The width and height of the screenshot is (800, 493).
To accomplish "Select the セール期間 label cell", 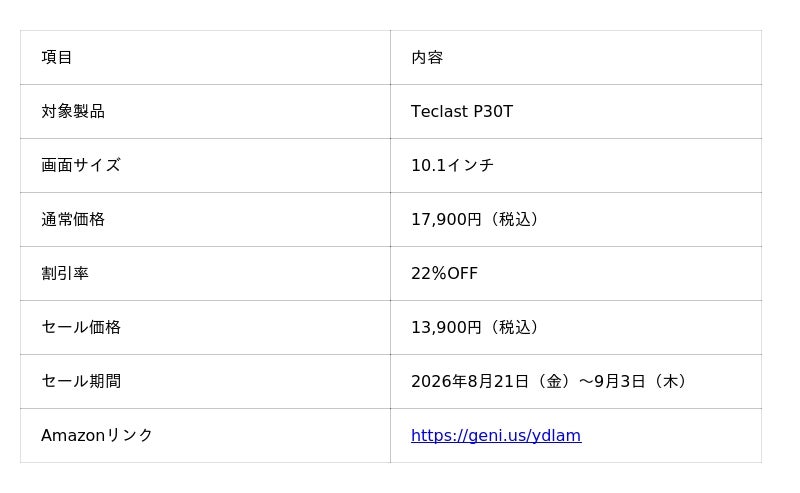I will click(205, 382).
